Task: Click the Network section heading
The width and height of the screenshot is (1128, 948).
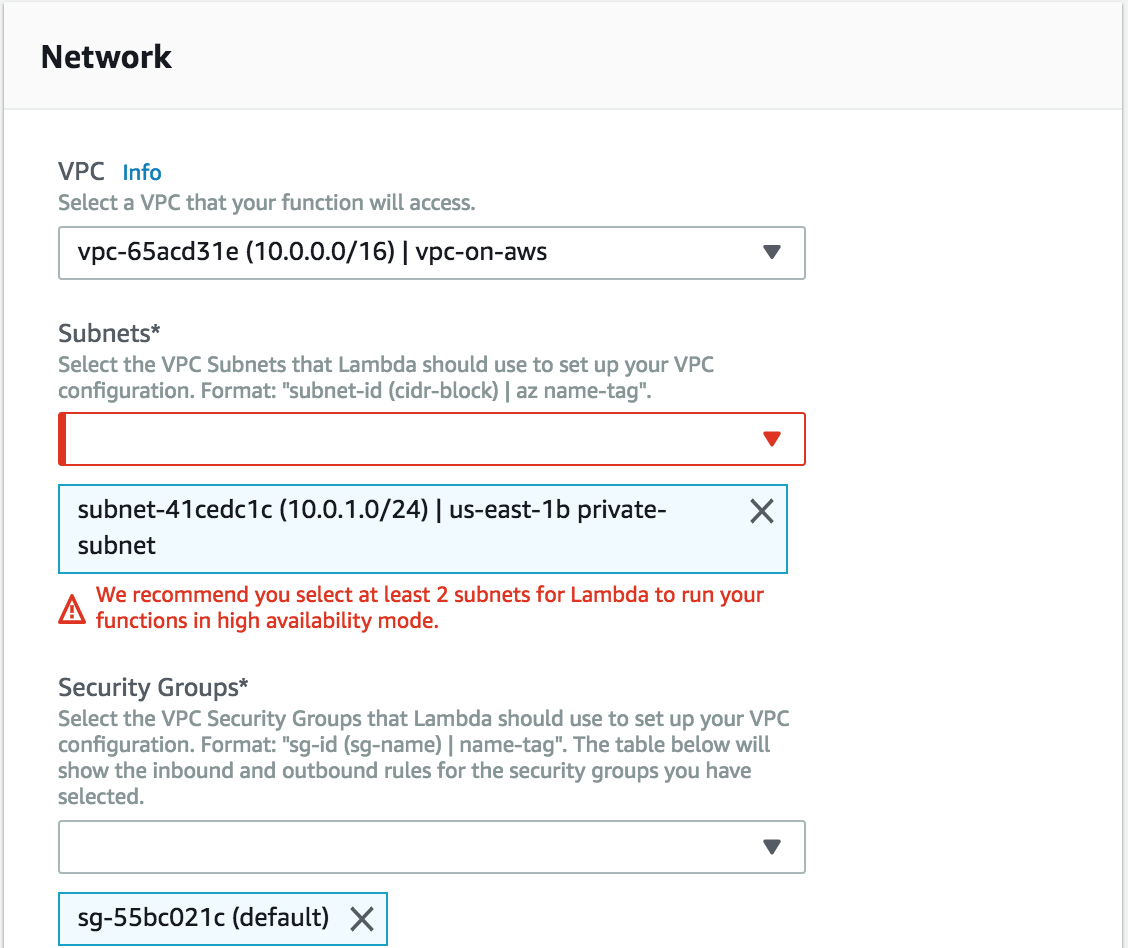Action: point(105,57)
